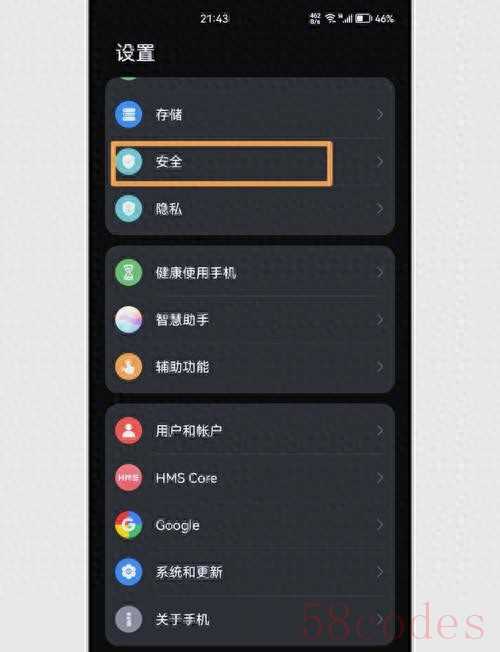Tap the HMS Core icon
500x652 pixels.
(129, 478)
